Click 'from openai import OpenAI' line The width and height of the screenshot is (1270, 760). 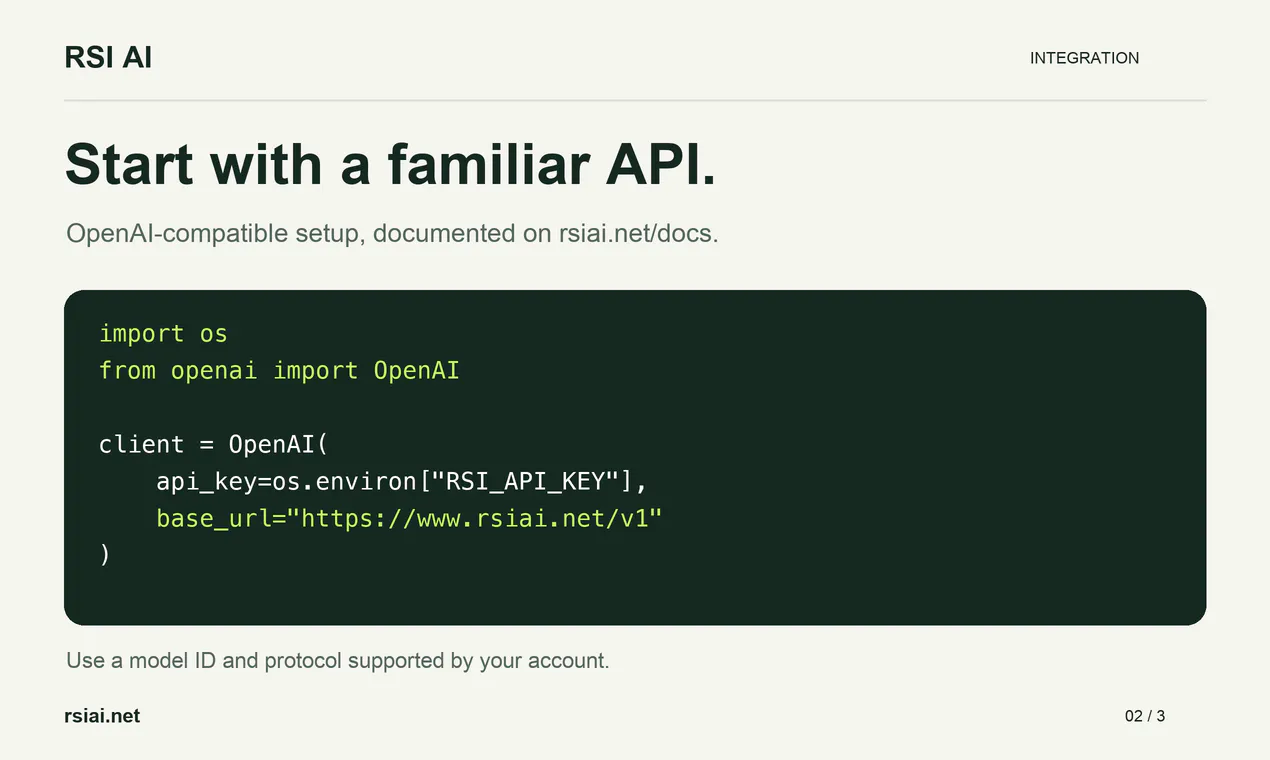point(279,370)
